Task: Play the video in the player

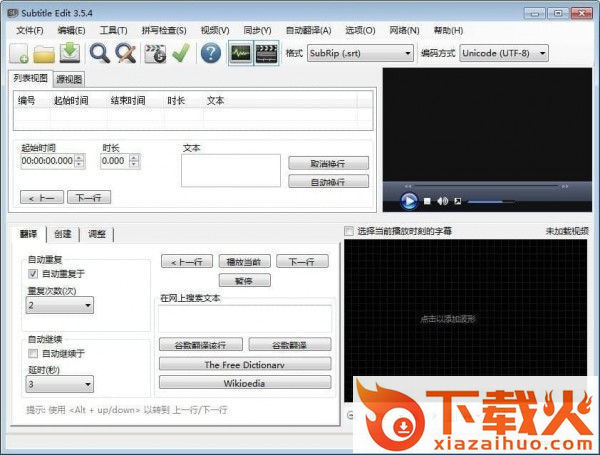Action: click(x=409, y=201)
